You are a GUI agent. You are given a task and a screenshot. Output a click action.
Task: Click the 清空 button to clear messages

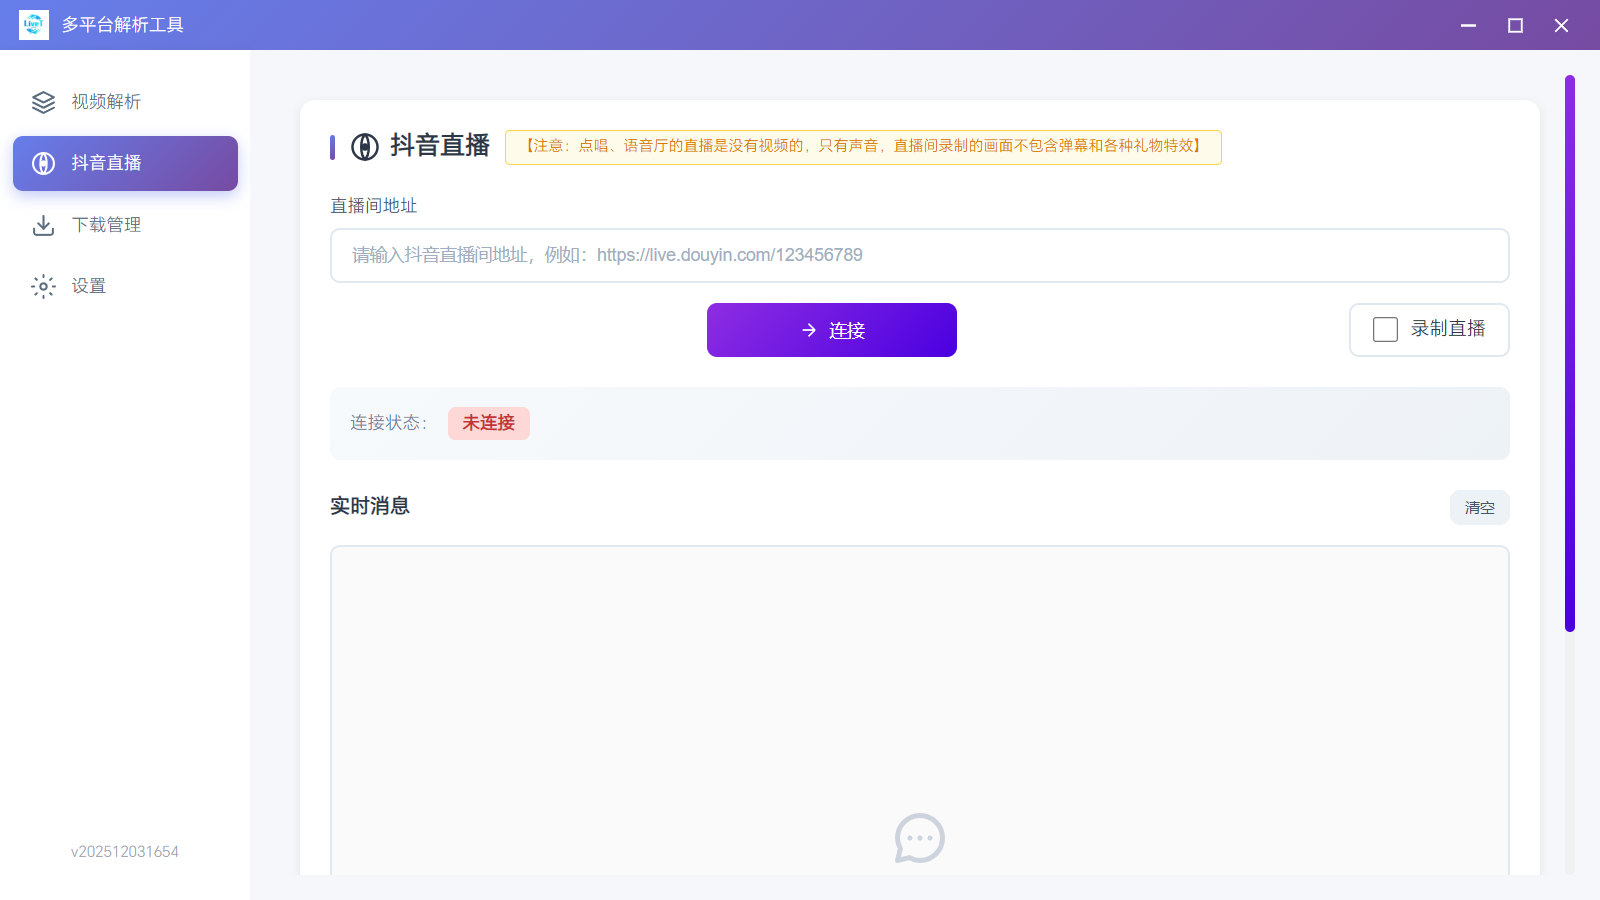pyautogui.click(x=1479, y=507)
